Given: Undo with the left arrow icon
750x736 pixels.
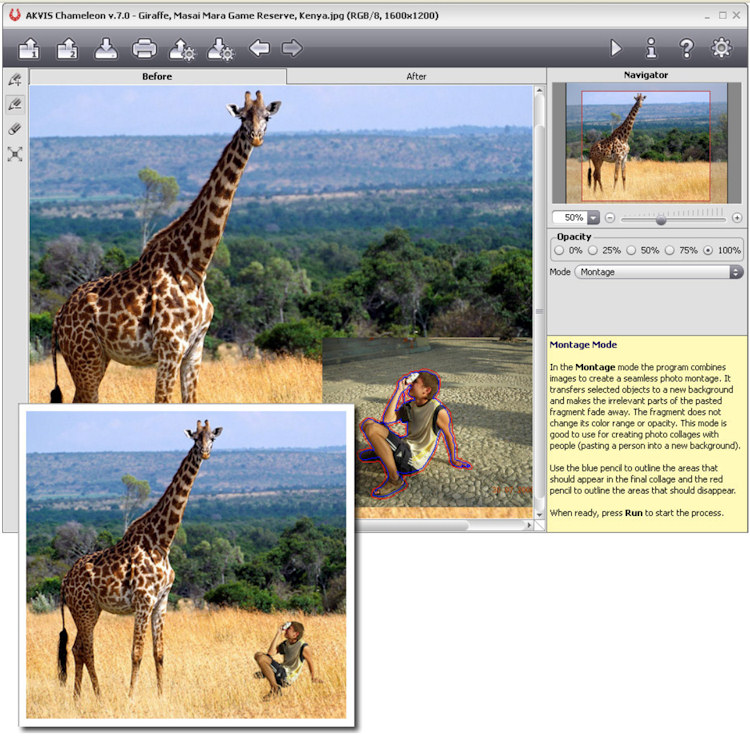Looking at the screenshot, I should (259, 48).
